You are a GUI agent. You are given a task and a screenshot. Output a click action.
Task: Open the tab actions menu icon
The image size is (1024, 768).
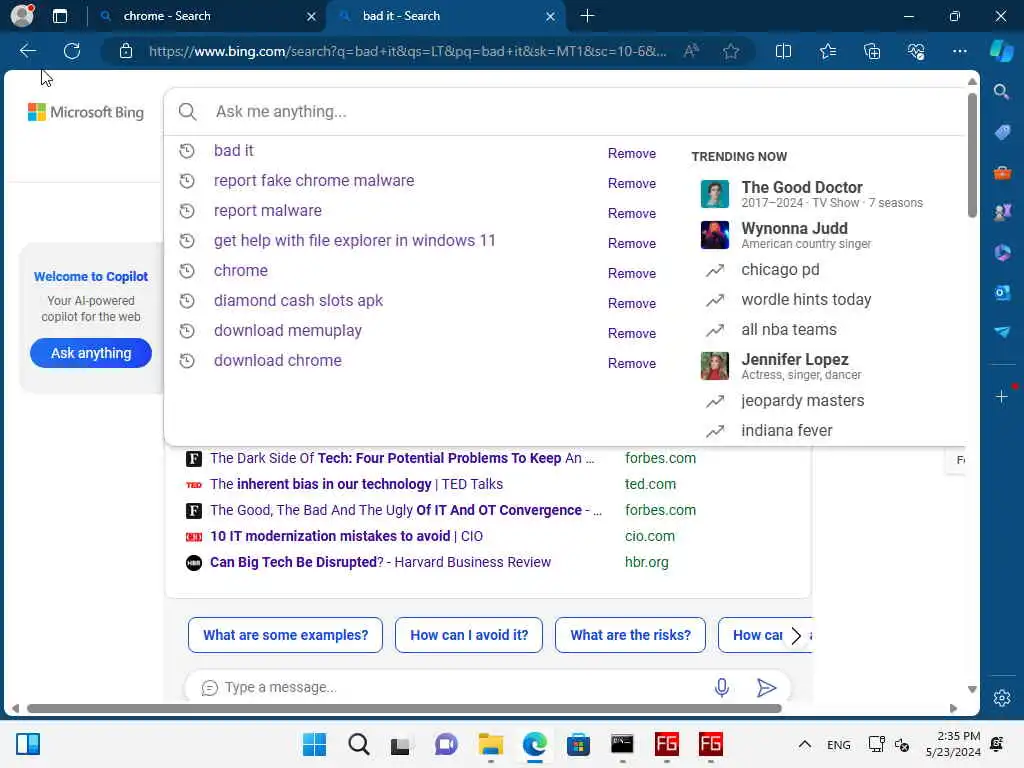[59, 16]
